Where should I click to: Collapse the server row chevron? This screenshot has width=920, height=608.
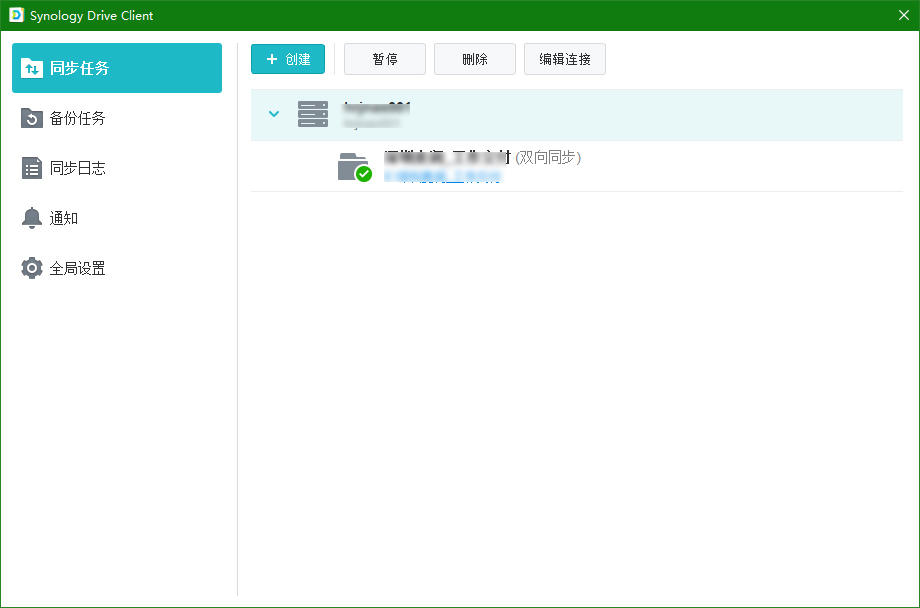point(273,114)
